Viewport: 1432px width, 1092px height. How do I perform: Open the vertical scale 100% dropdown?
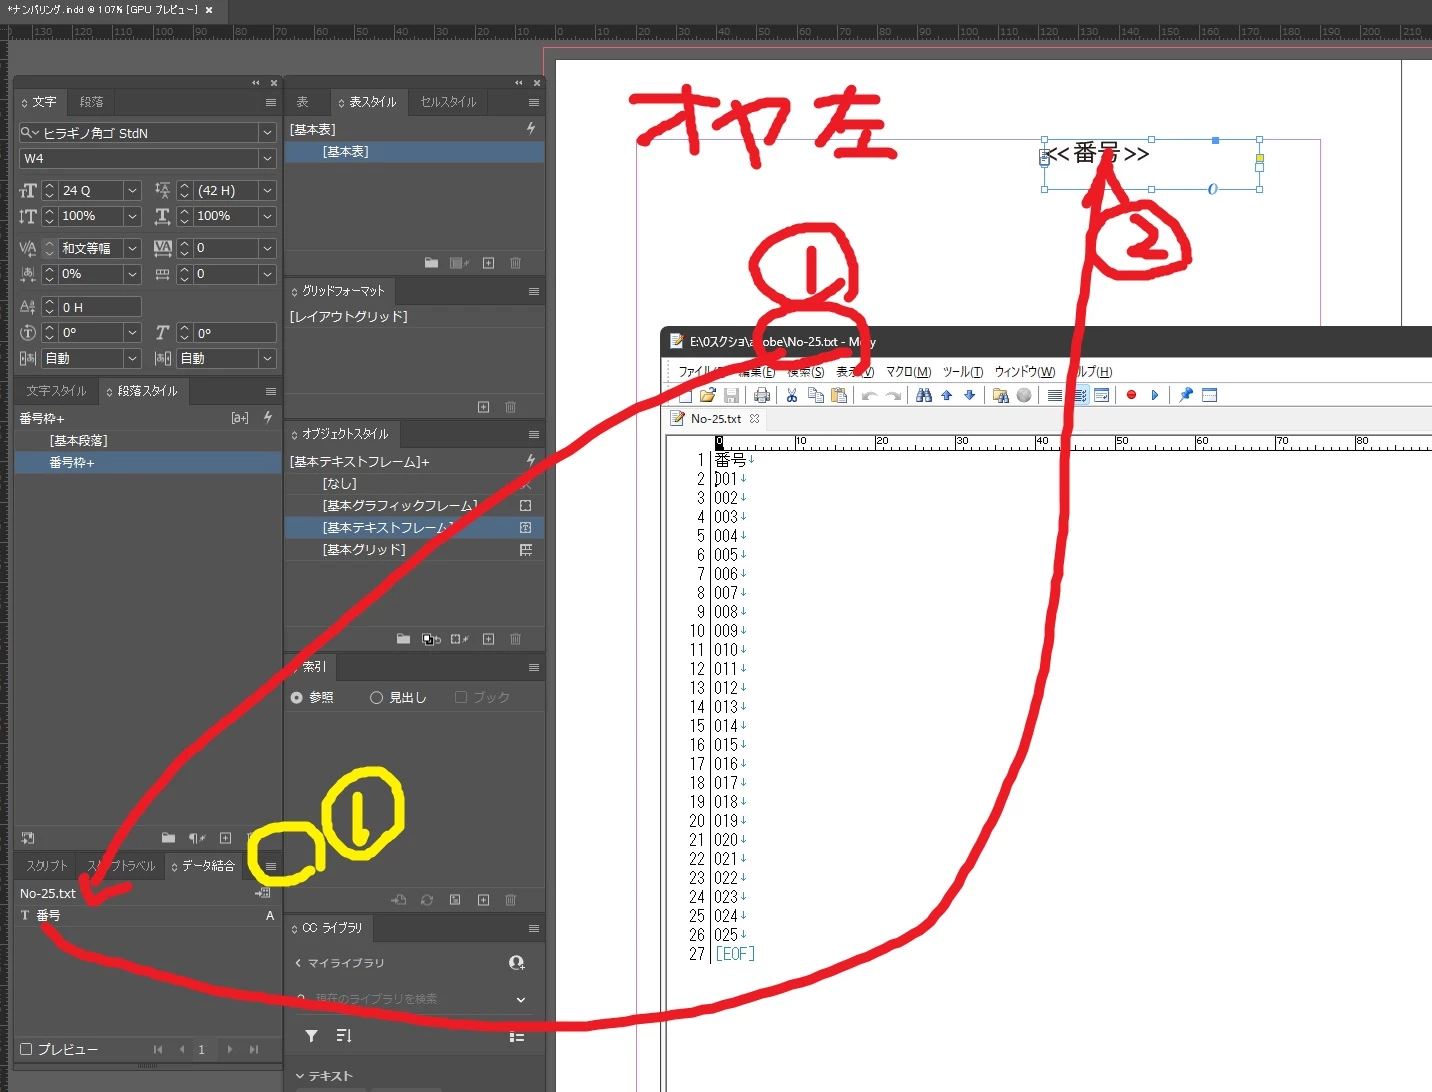[132, 216]
